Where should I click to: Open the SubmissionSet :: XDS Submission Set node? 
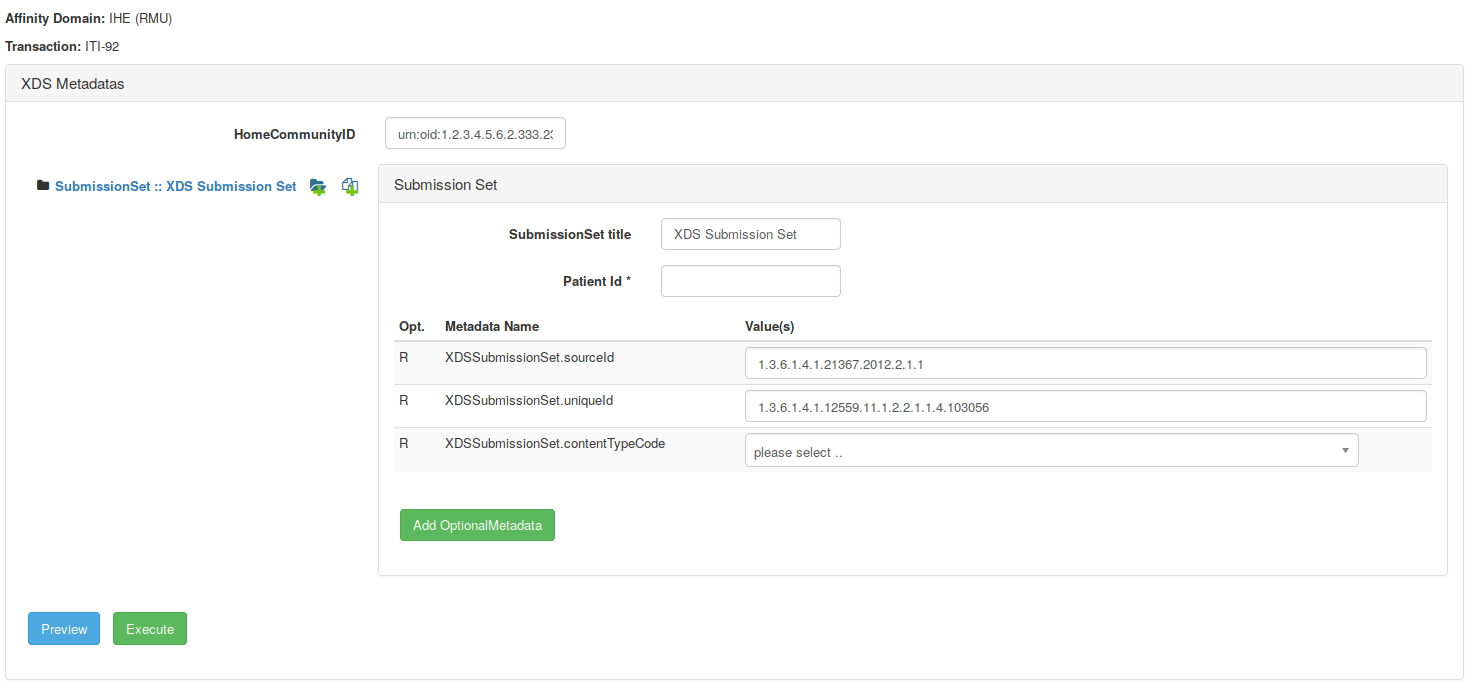[175, 186]
